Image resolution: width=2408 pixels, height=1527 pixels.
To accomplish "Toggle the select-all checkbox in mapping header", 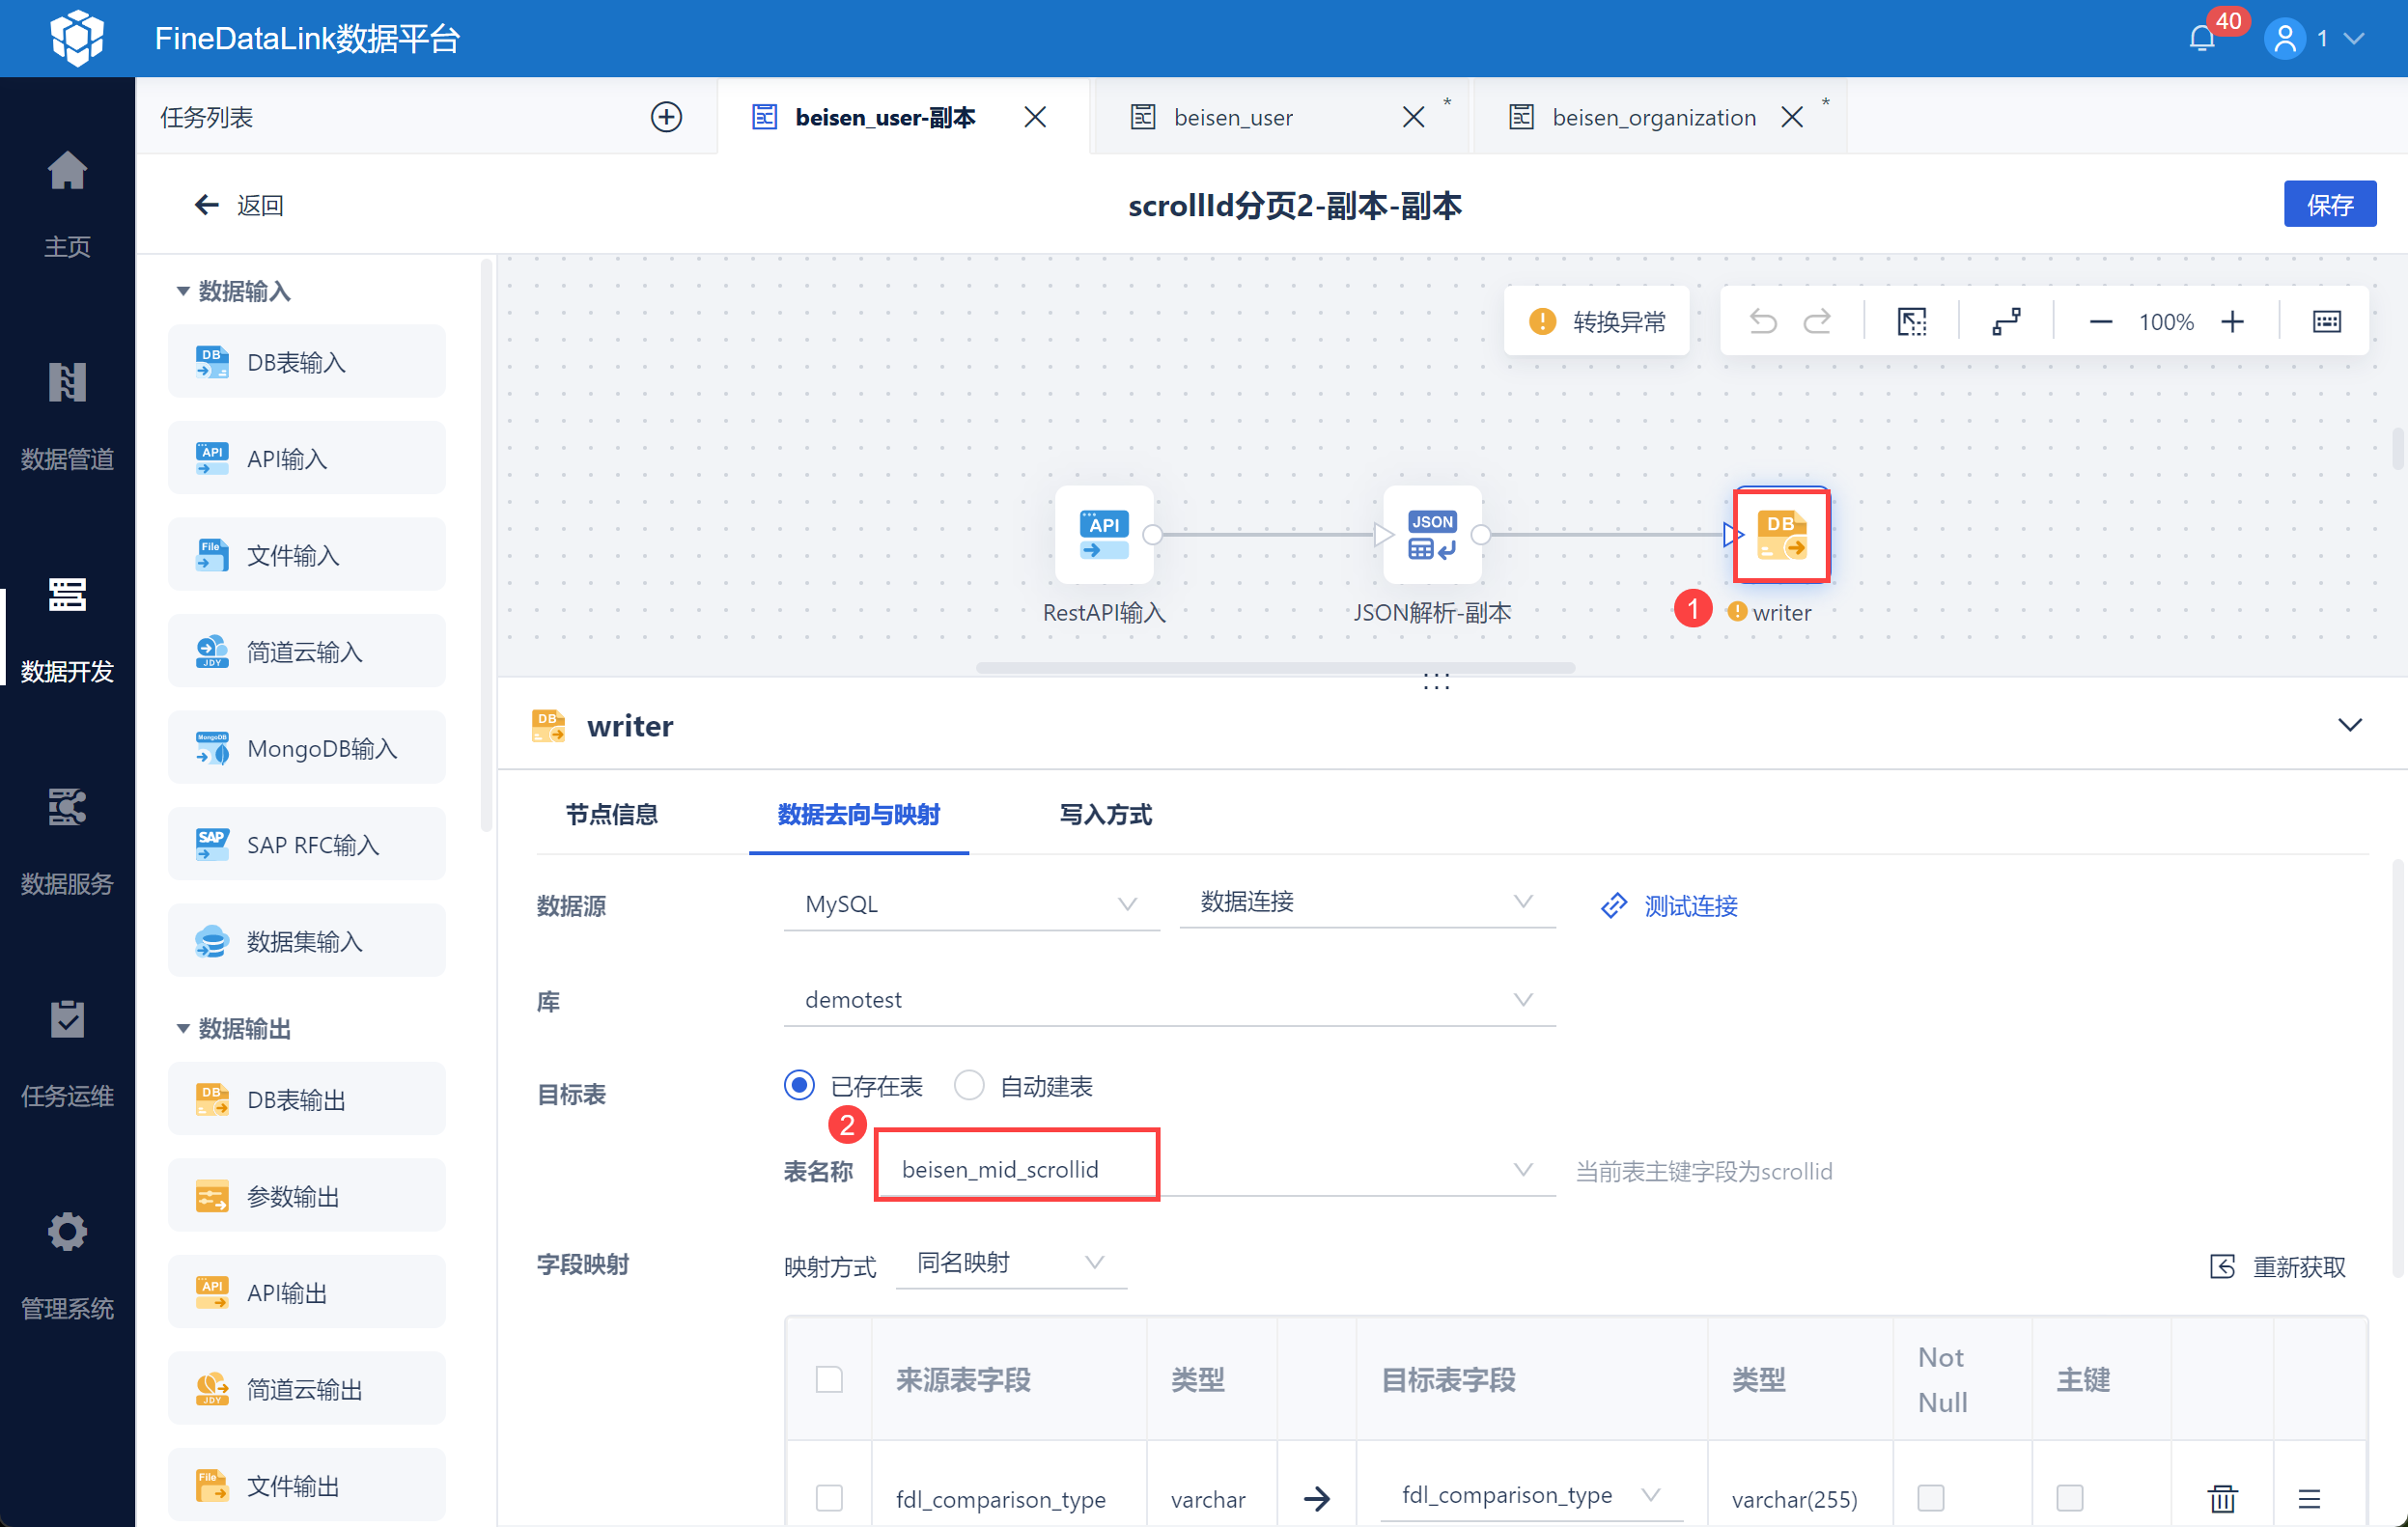I will coord(829,1379).
